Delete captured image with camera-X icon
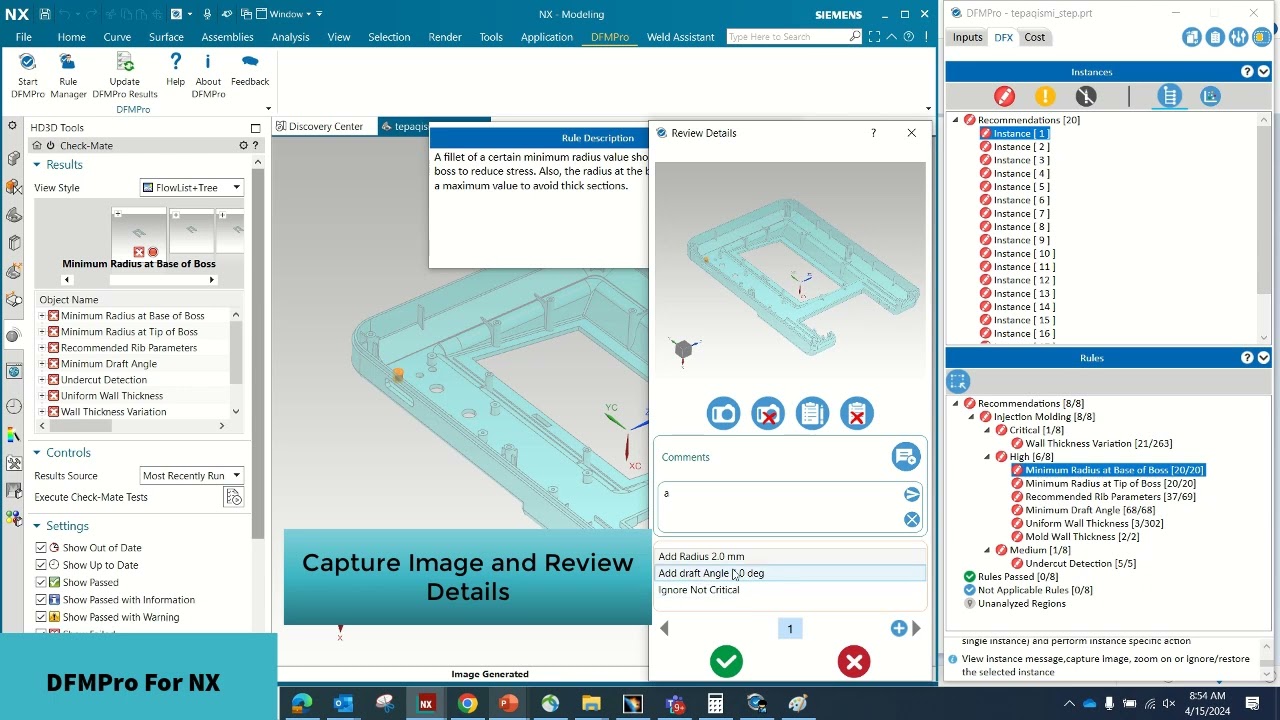The height and width of the screenshot is (720, 1280). (x=768, y=414)
